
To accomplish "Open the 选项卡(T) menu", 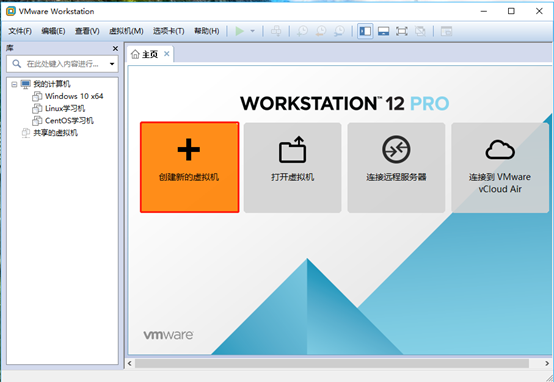I will click(x=169, y=31).
